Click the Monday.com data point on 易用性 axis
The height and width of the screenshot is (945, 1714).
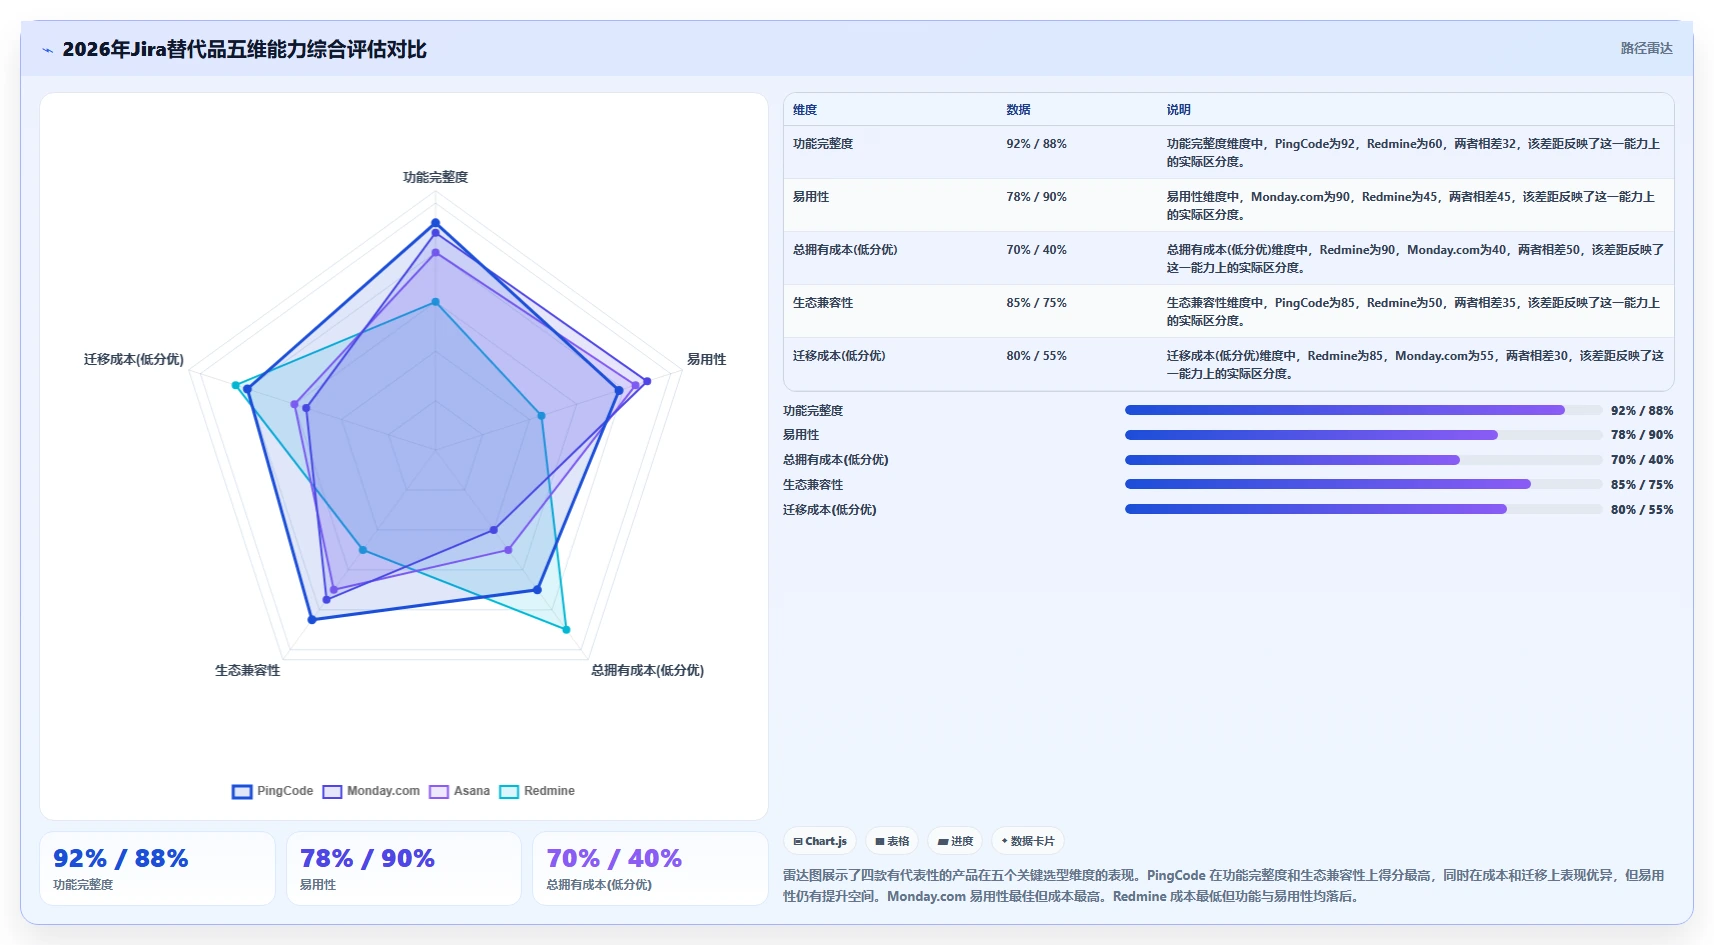[x=647, y=381]
